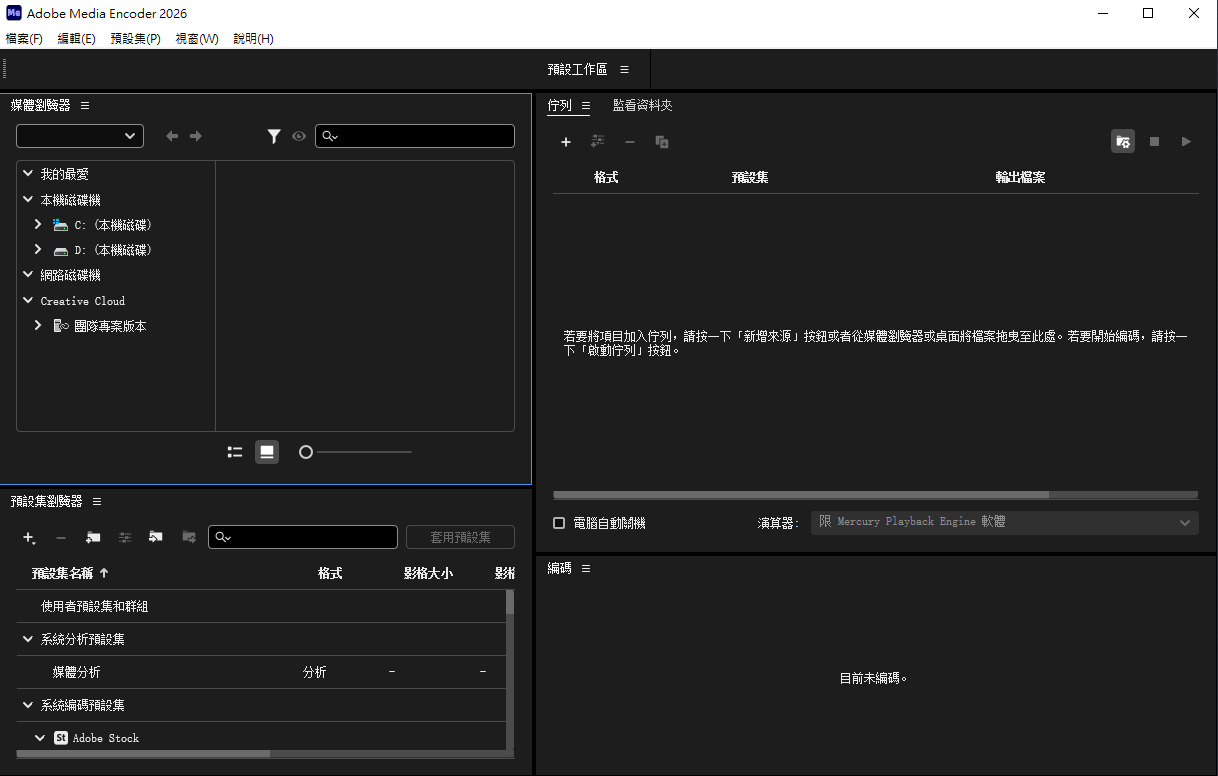Expand the C: (本機磁碟) drive

click(x=38, y=225)
